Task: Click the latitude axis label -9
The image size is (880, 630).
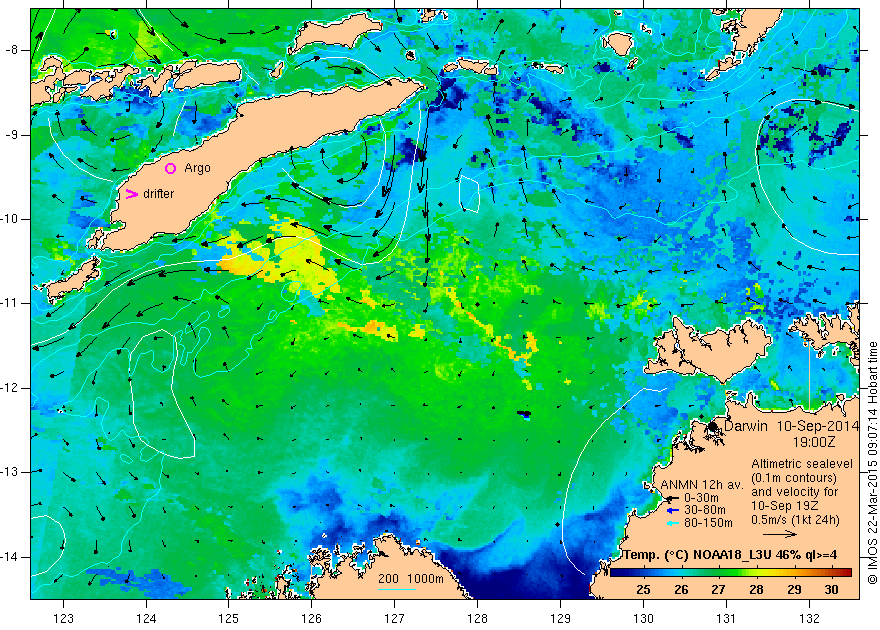Action: [12, 135]
